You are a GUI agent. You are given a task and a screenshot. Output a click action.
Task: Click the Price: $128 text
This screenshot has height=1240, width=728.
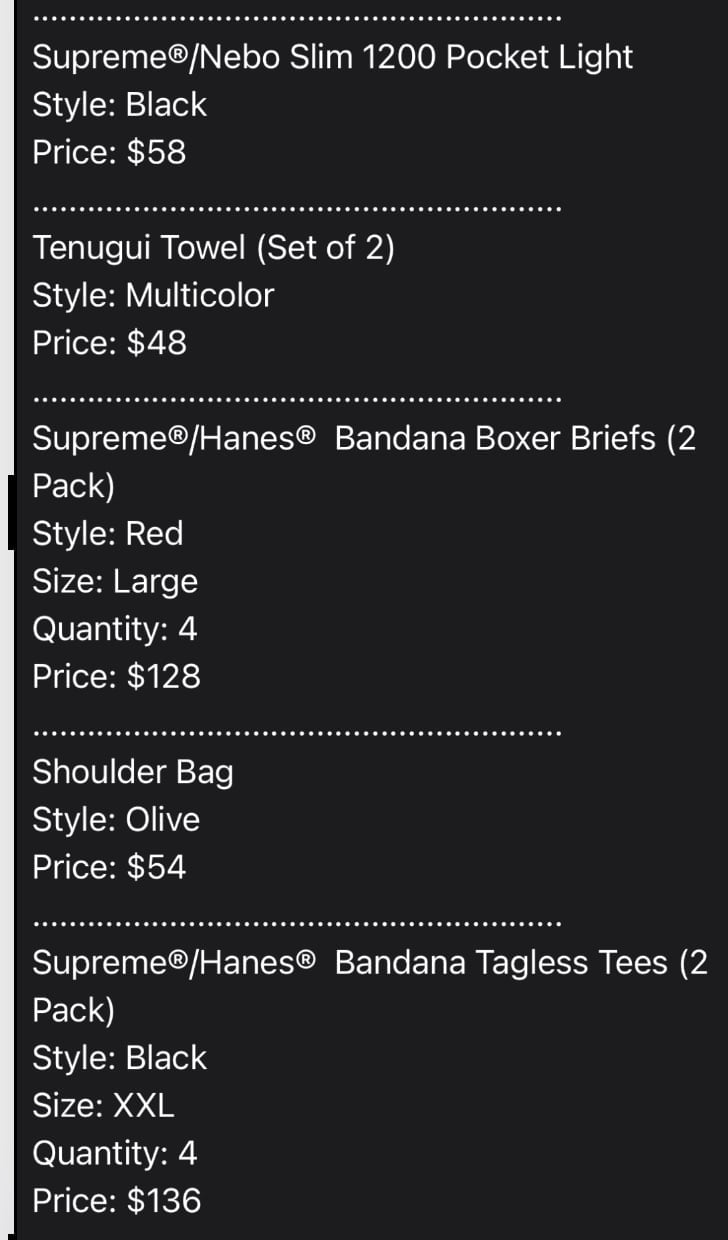click(x=116, y=677)
